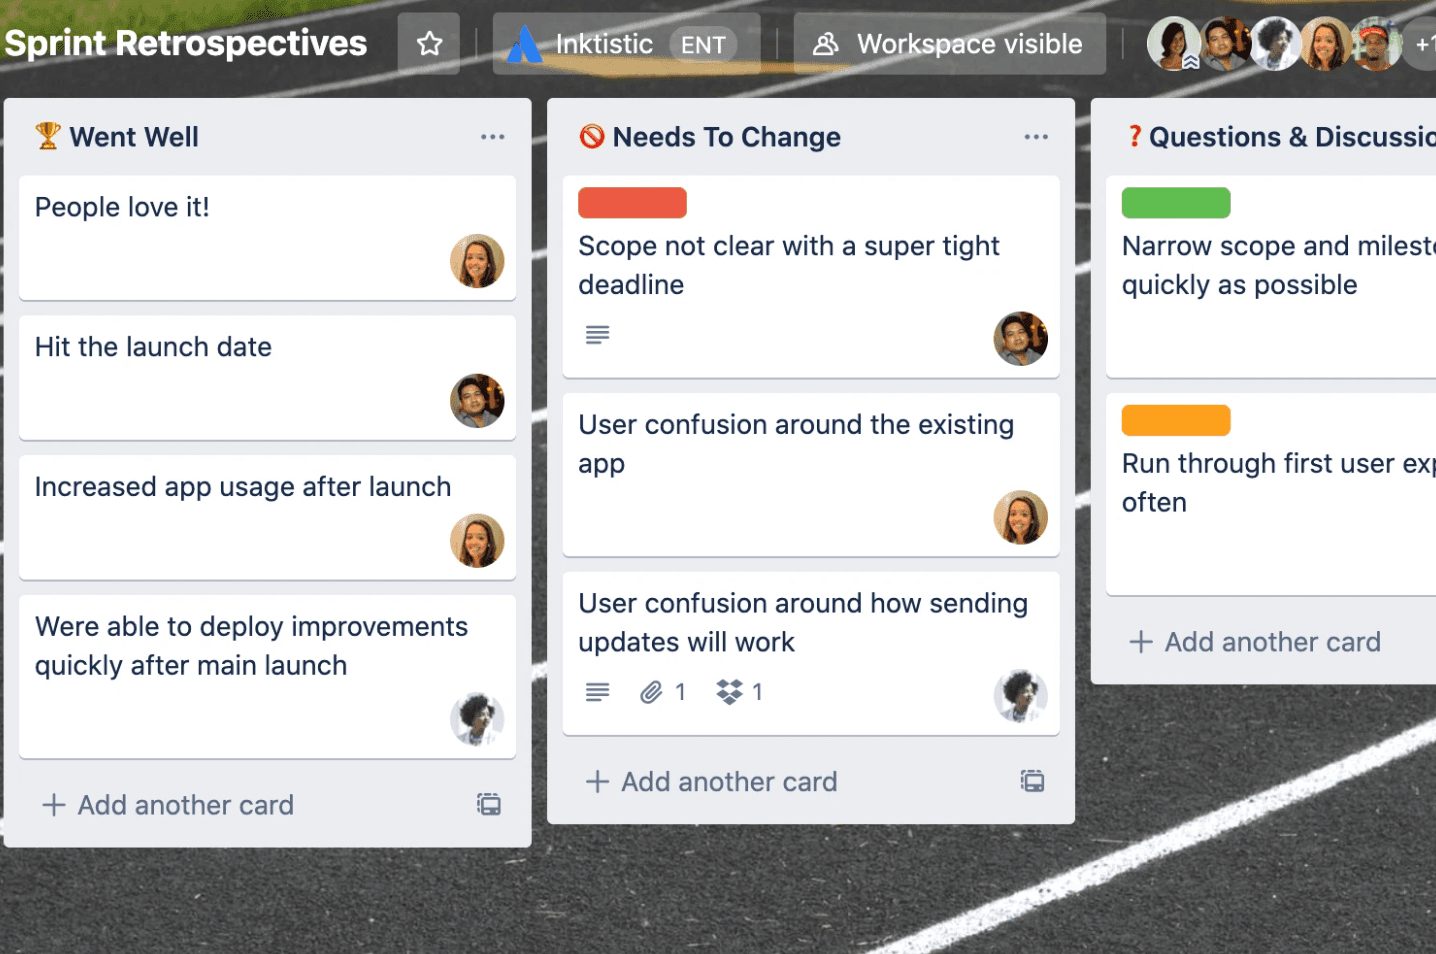Viewport: 1436px width, 954px height.
Task: Click the Dropbox attachment icon on card
Action: point(730,691)
